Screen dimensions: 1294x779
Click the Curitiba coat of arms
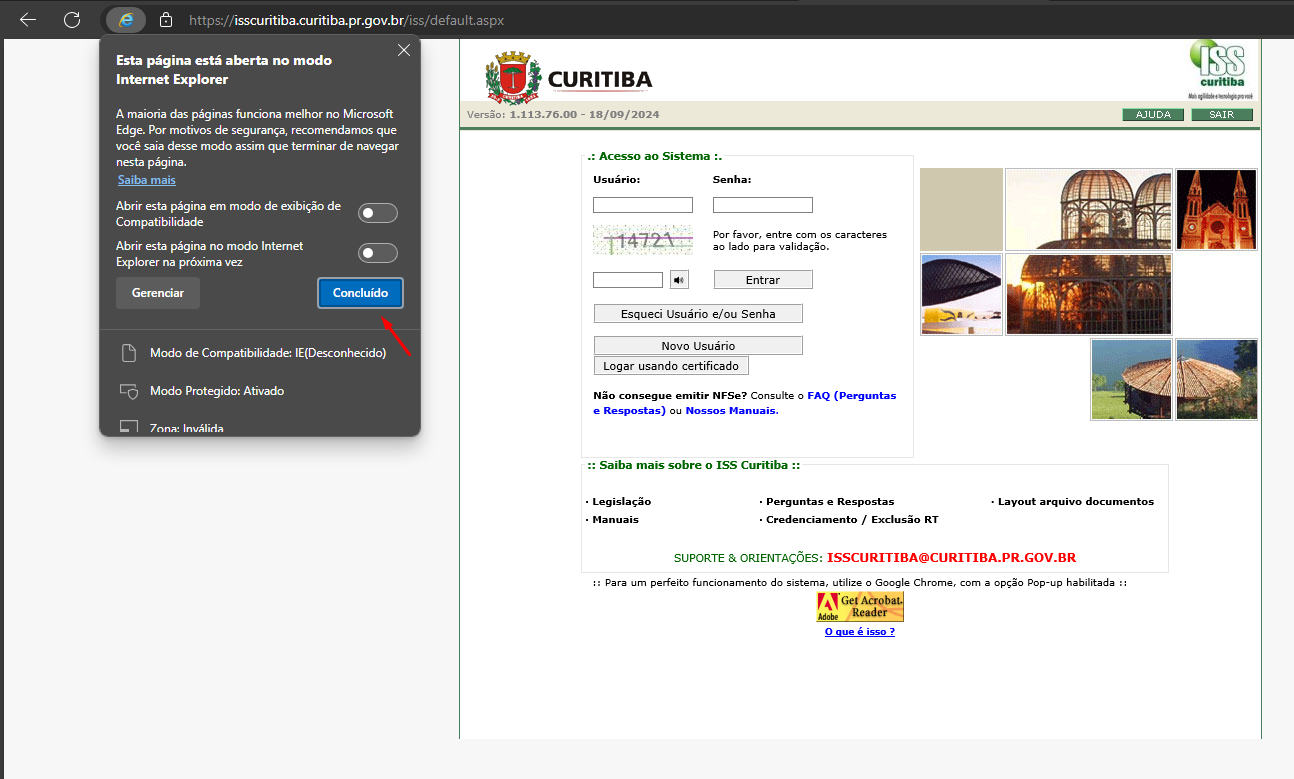pyautogui.click(x=513, y=79)
